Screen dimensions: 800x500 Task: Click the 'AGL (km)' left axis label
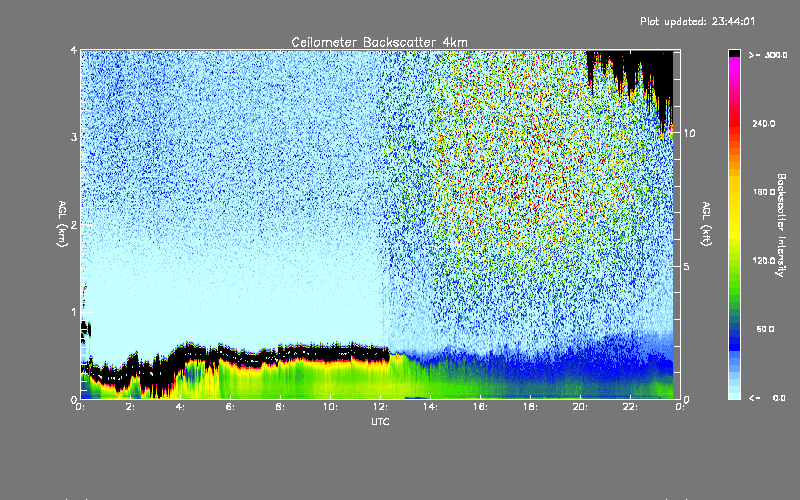[62, 224]
